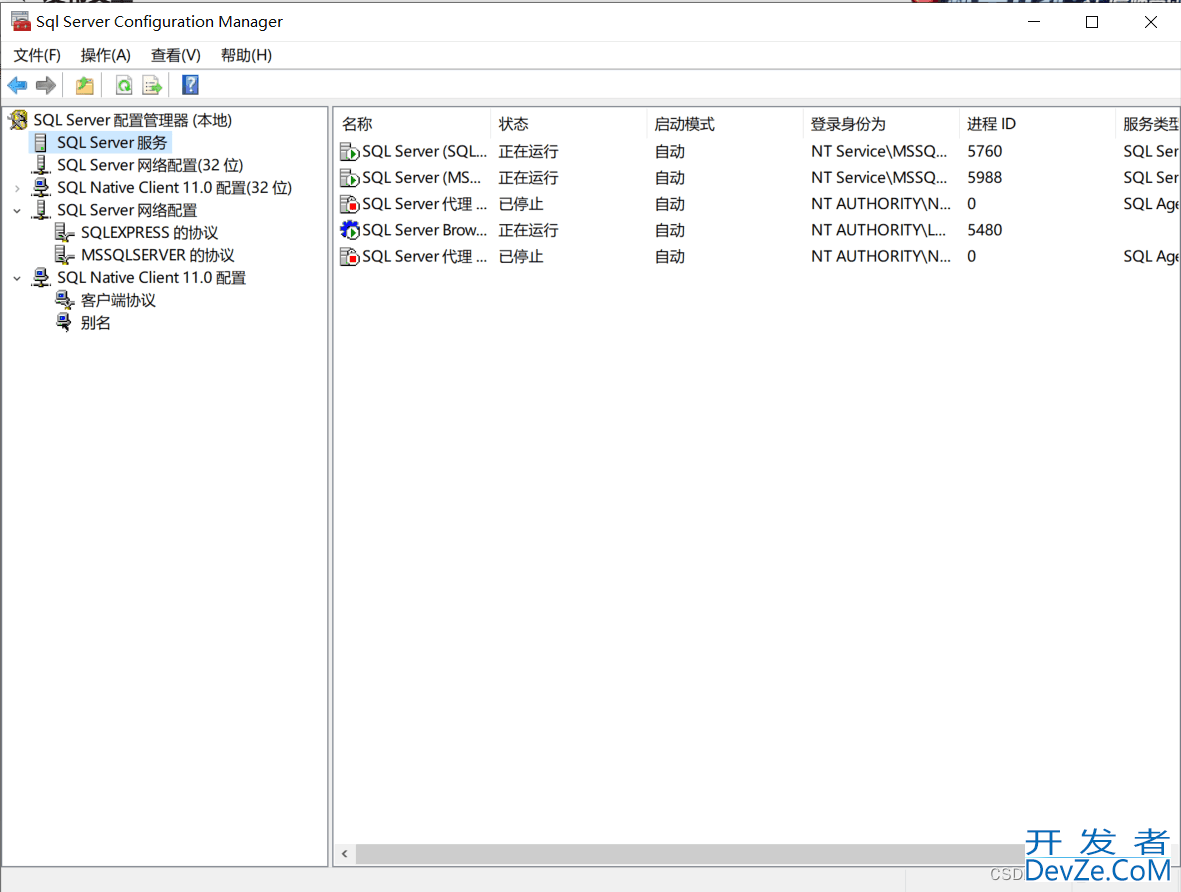
Task: Select SQL Native Client 11.0 配置 label
Action: pos(151,278)
